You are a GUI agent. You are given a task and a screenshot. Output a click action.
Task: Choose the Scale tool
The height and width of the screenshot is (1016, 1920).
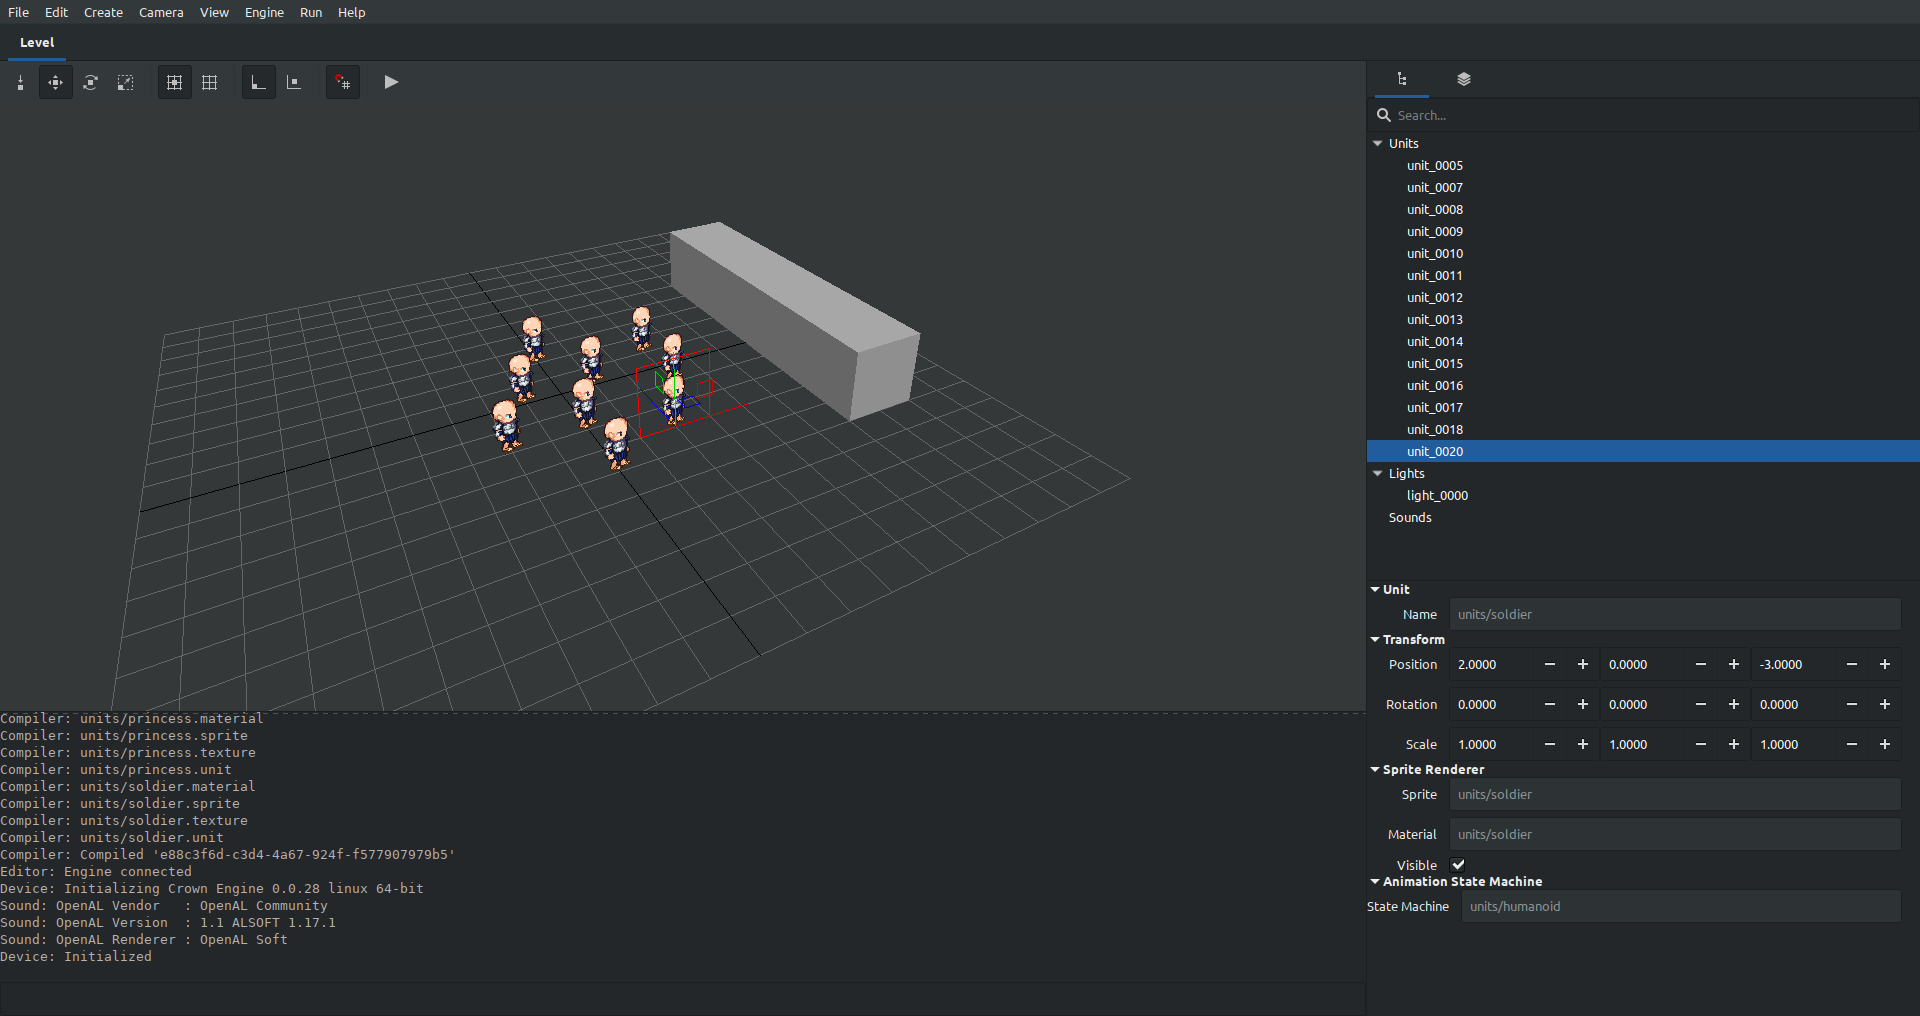(x=126, y=83)
